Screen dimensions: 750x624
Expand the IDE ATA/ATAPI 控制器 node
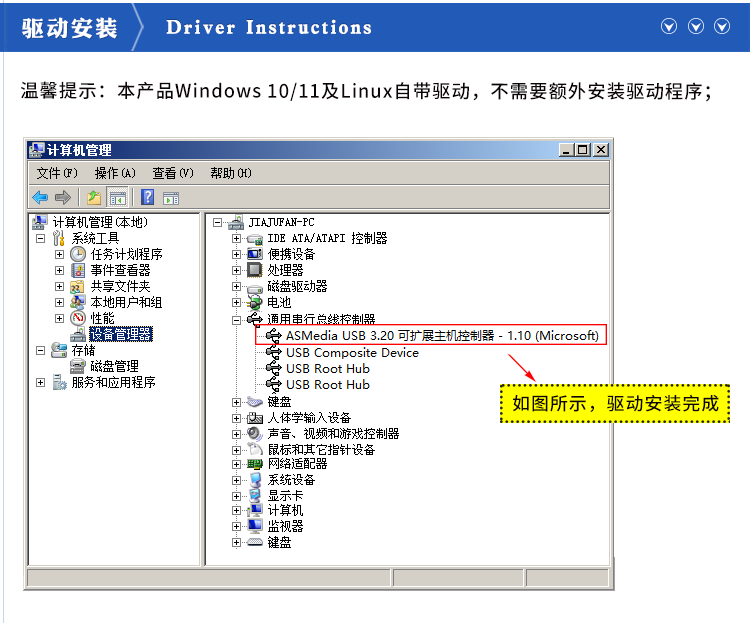tap(236, 238)
